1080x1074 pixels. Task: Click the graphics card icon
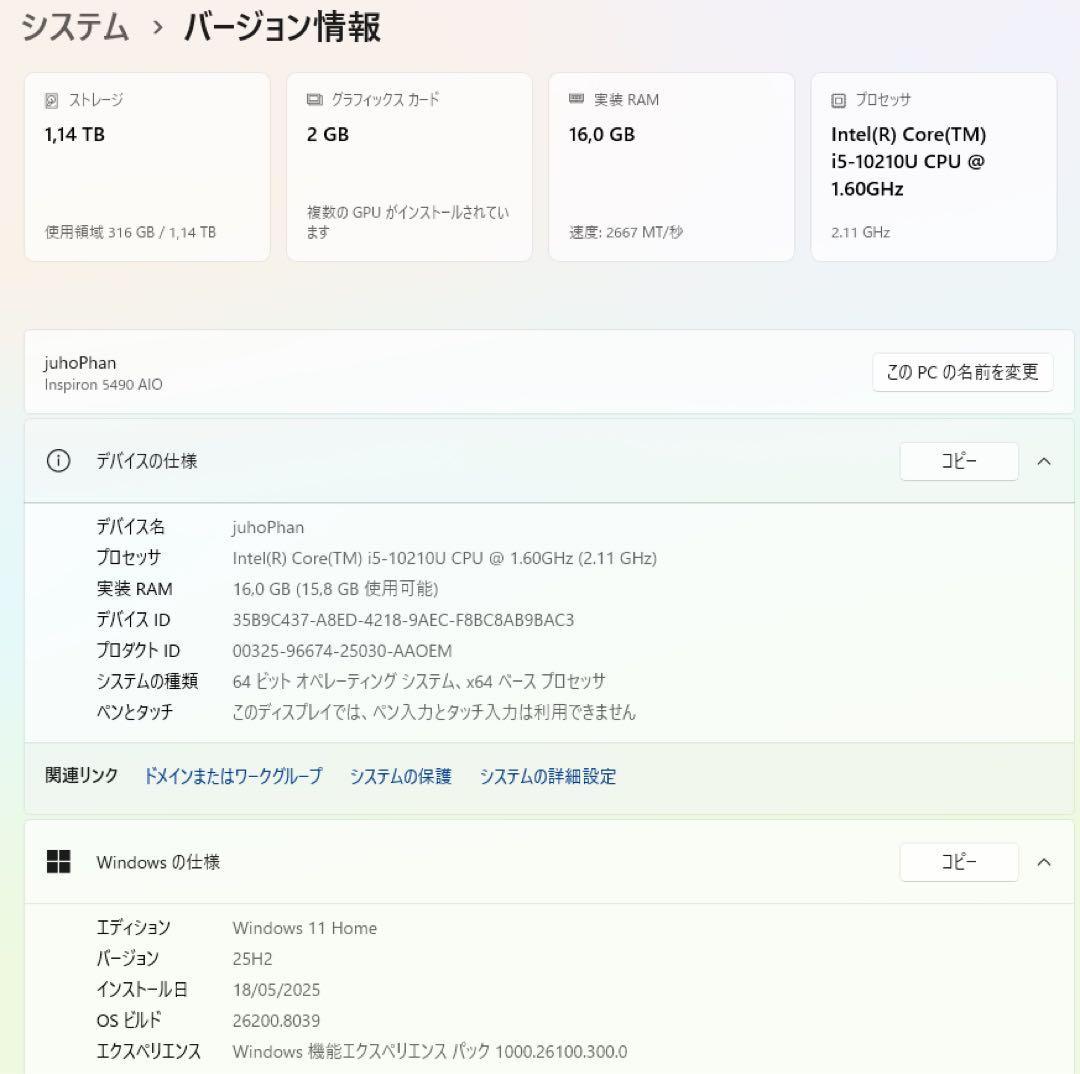pos(314,100)
